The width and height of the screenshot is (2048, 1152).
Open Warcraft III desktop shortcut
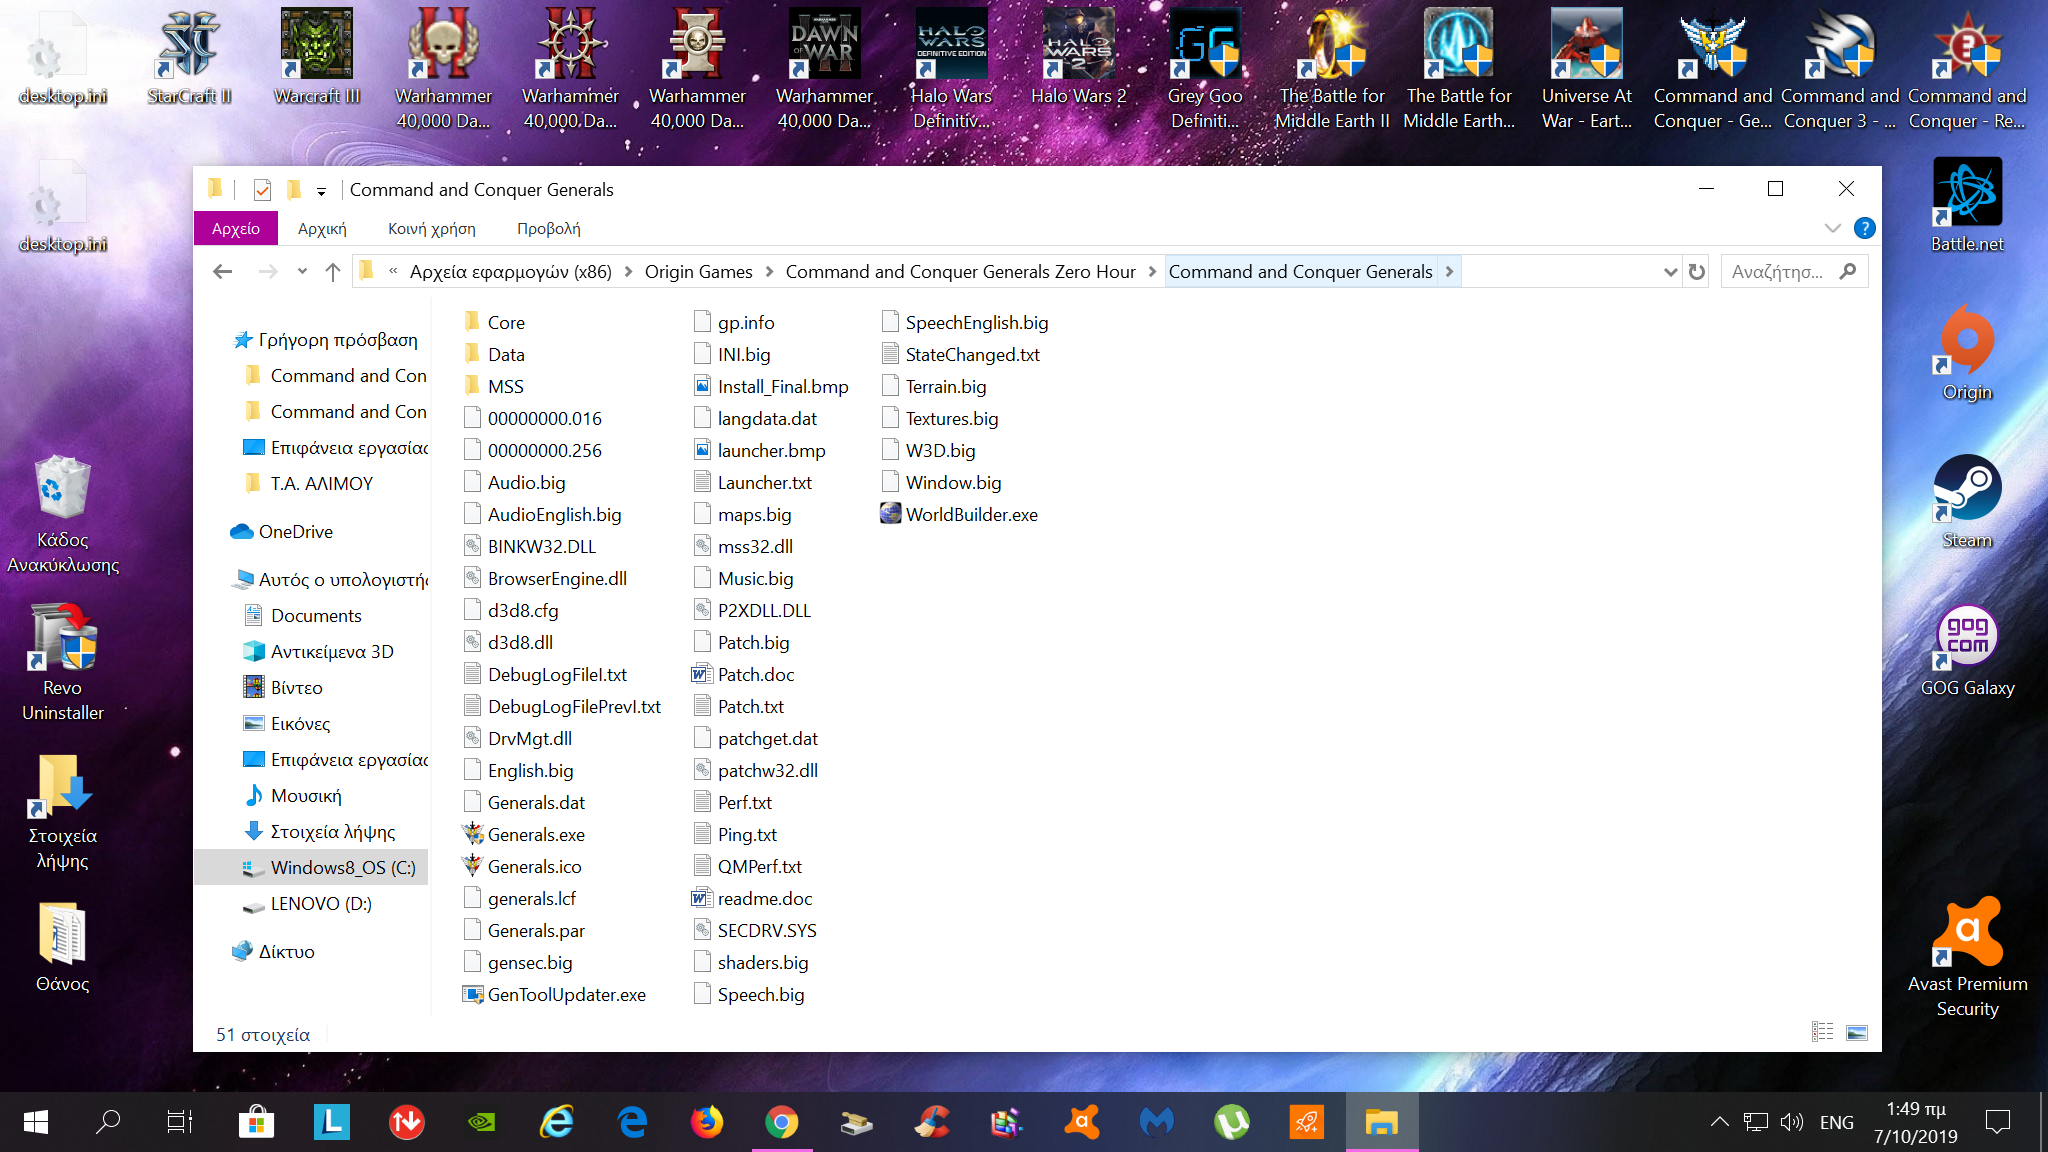[x=316, y=58]
